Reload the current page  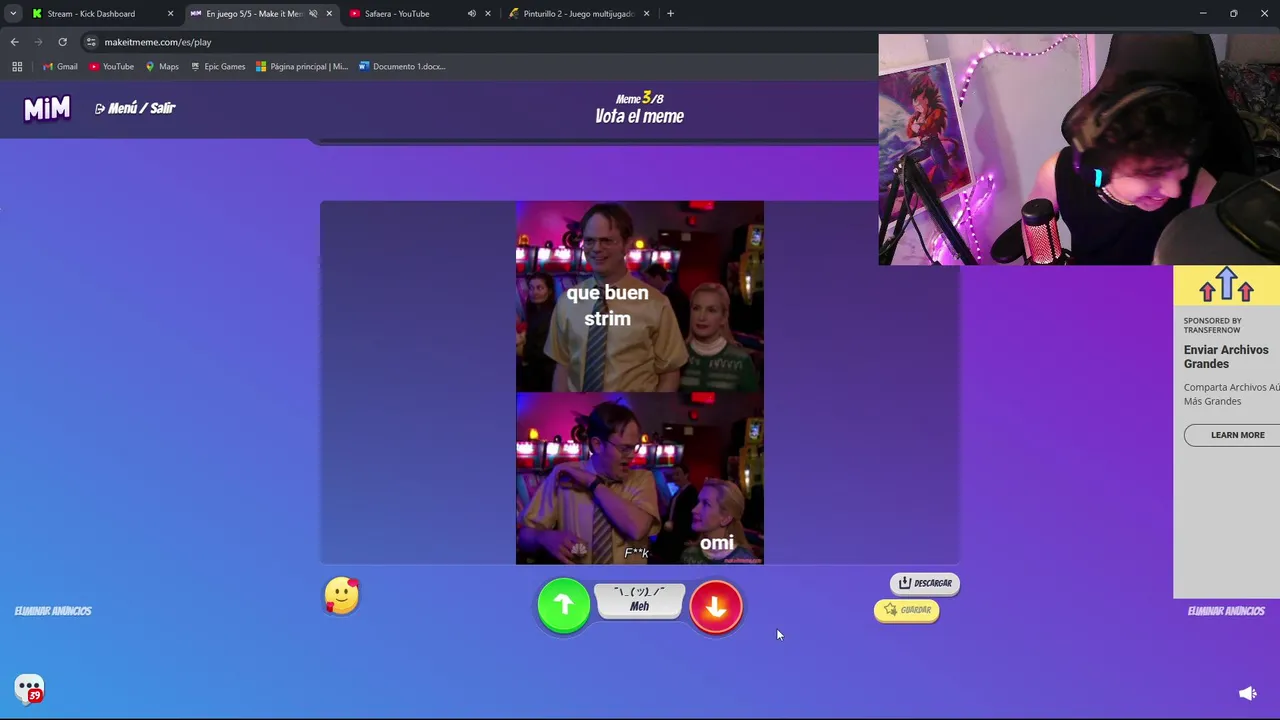coord(62,42)
